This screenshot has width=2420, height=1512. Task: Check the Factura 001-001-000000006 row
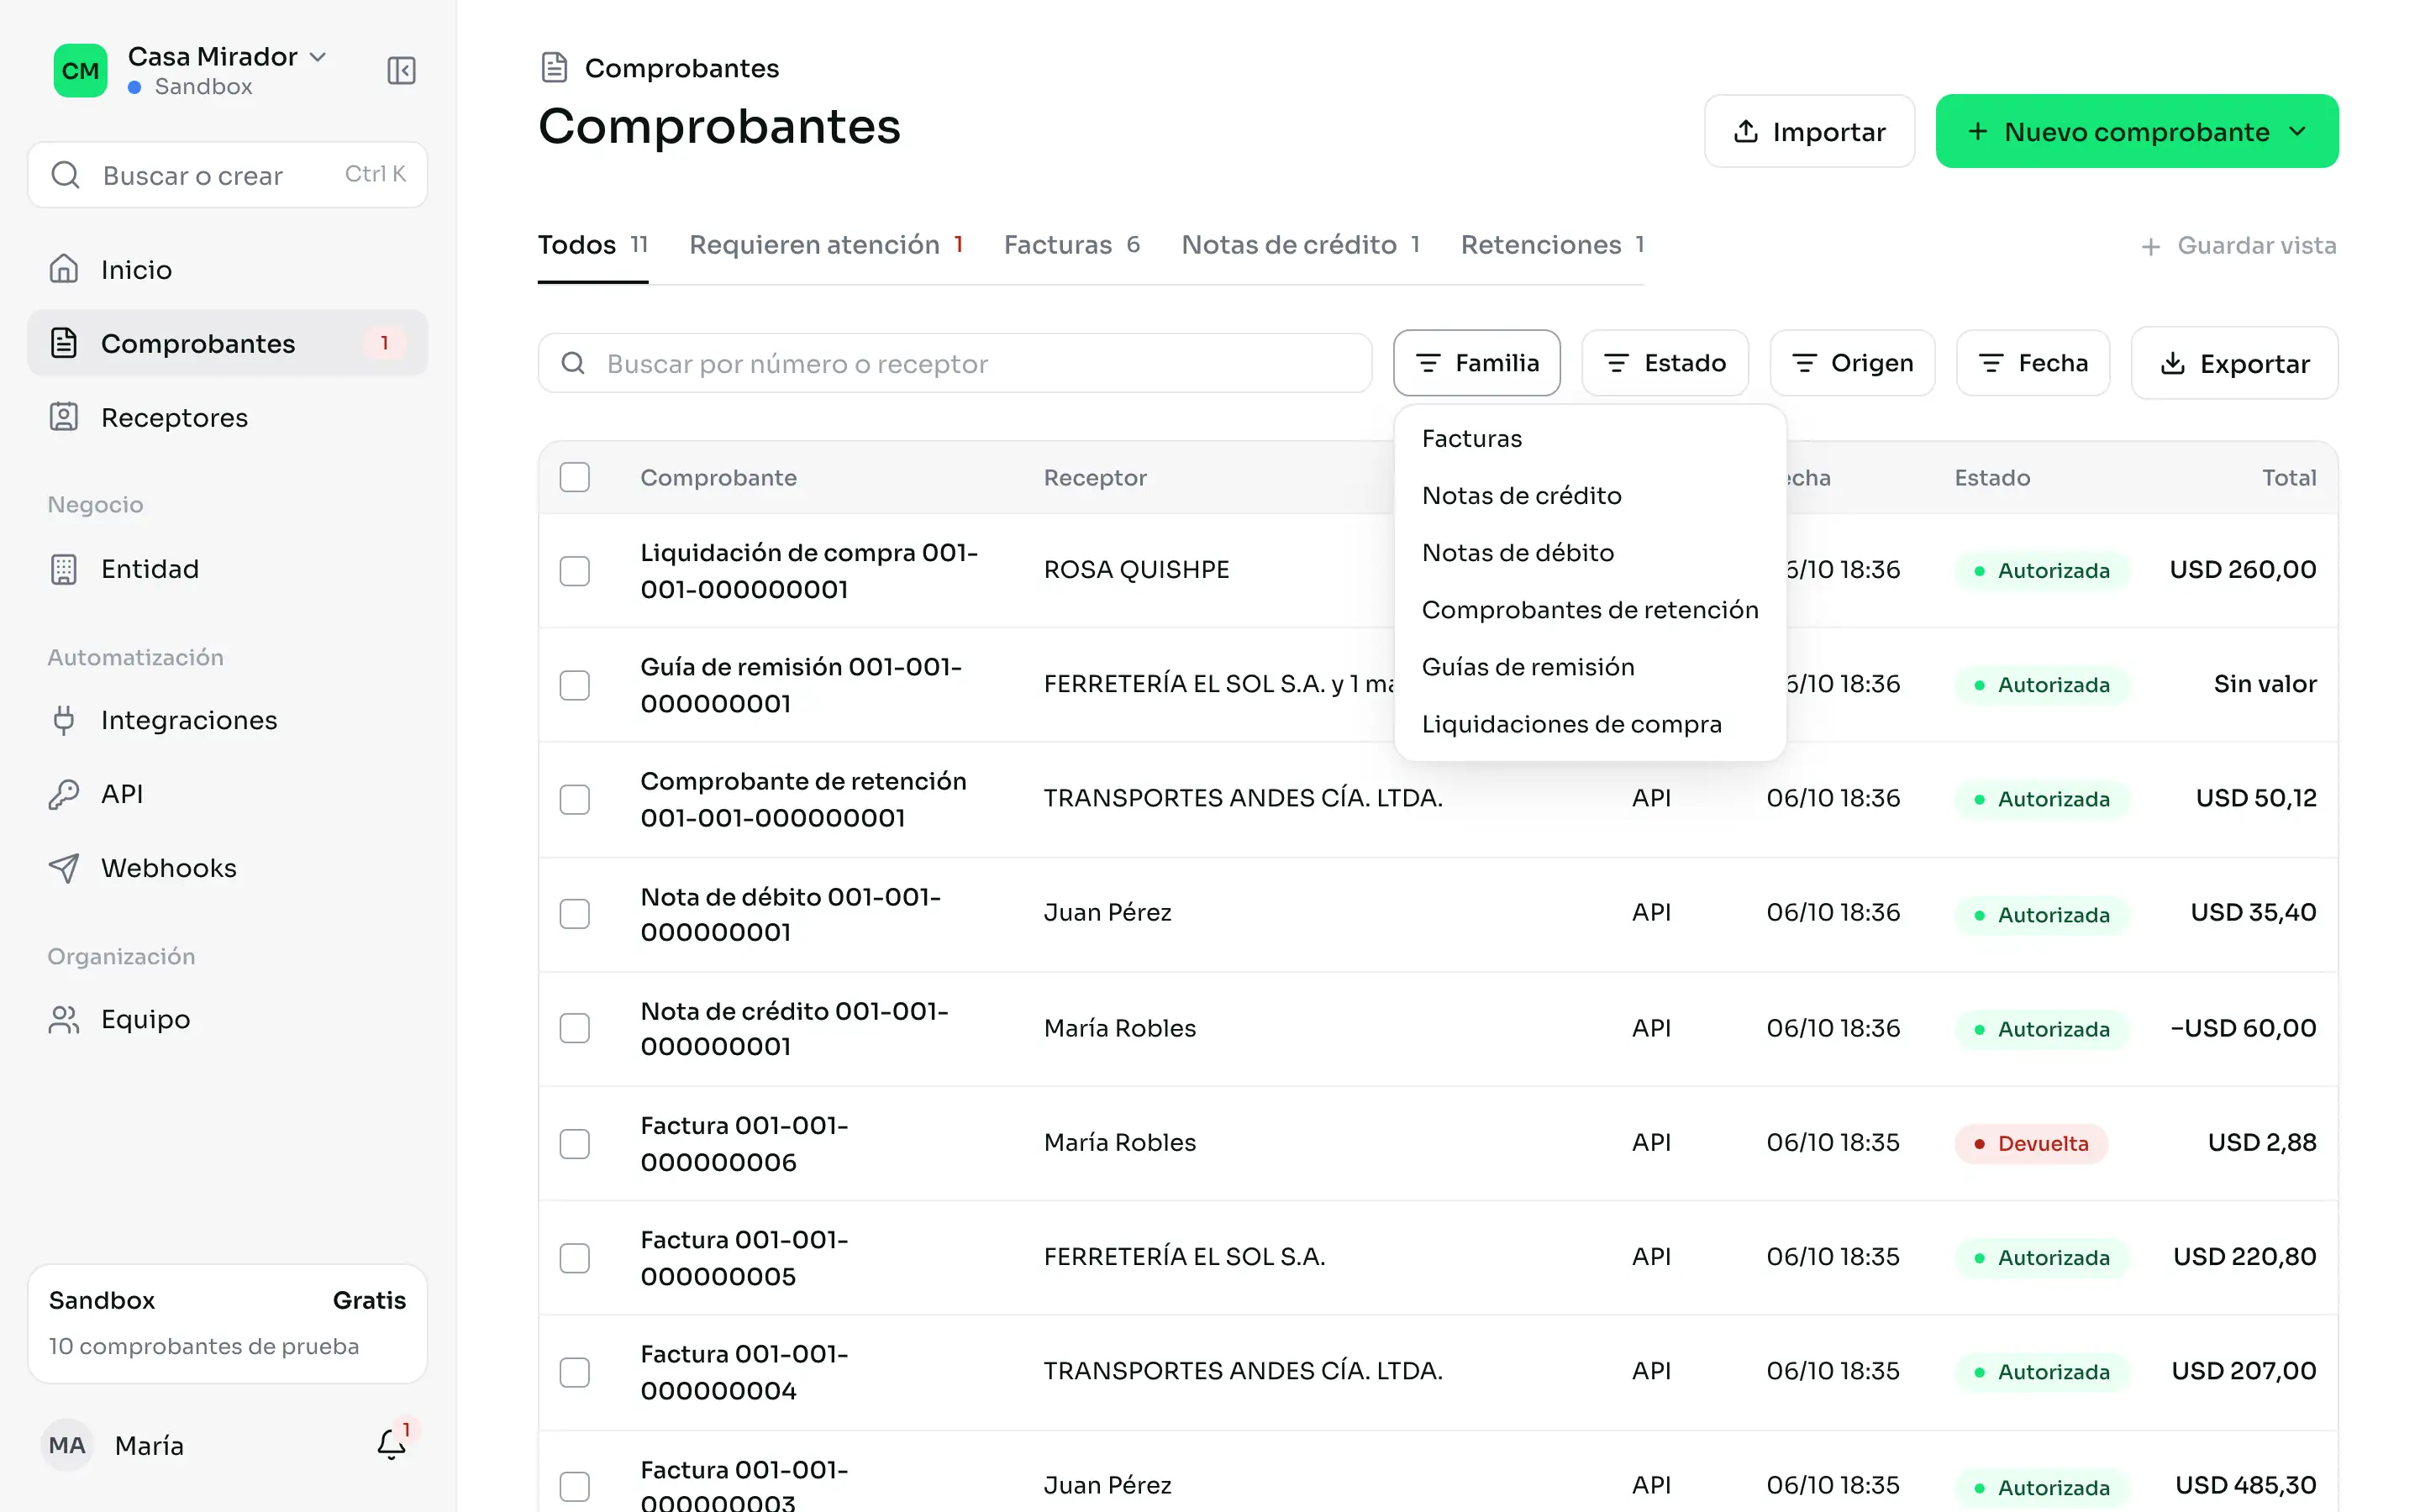575,1143
